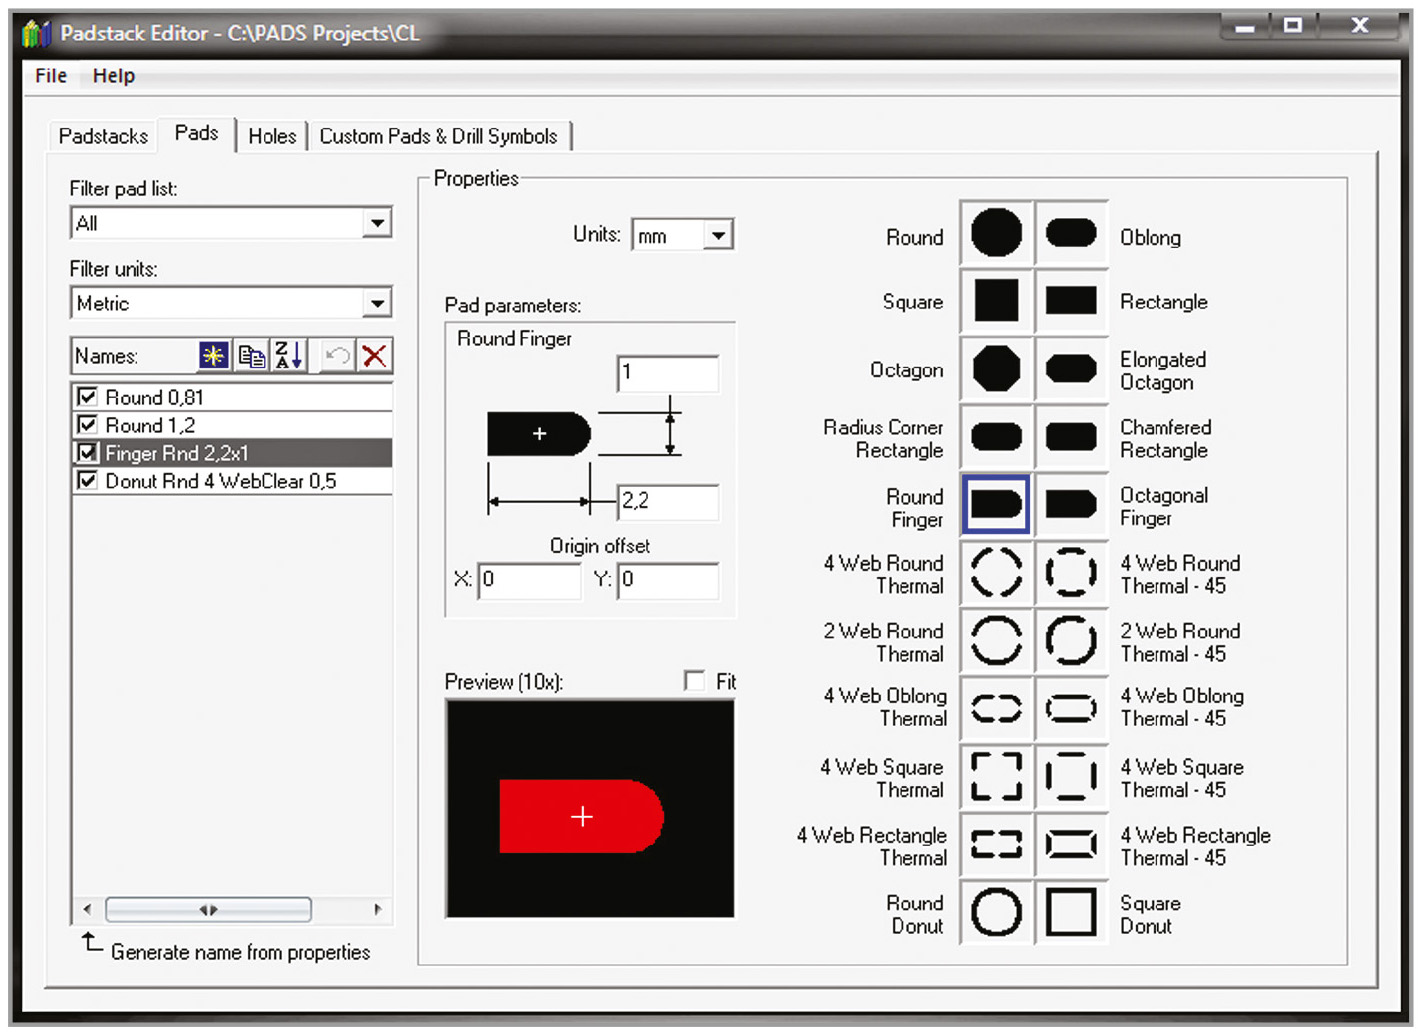Viewport: 1418px width, 1032px height.
Task: Click the copy pad icon
Action: tap(251, 356)
